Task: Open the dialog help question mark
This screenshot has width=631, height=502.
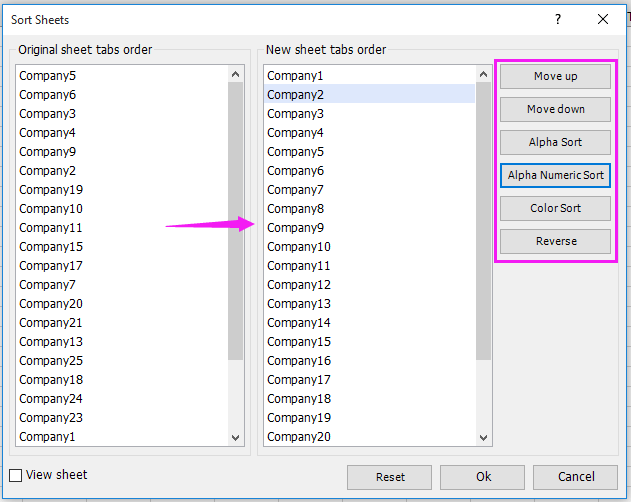Action: click(x=558, y=19)
